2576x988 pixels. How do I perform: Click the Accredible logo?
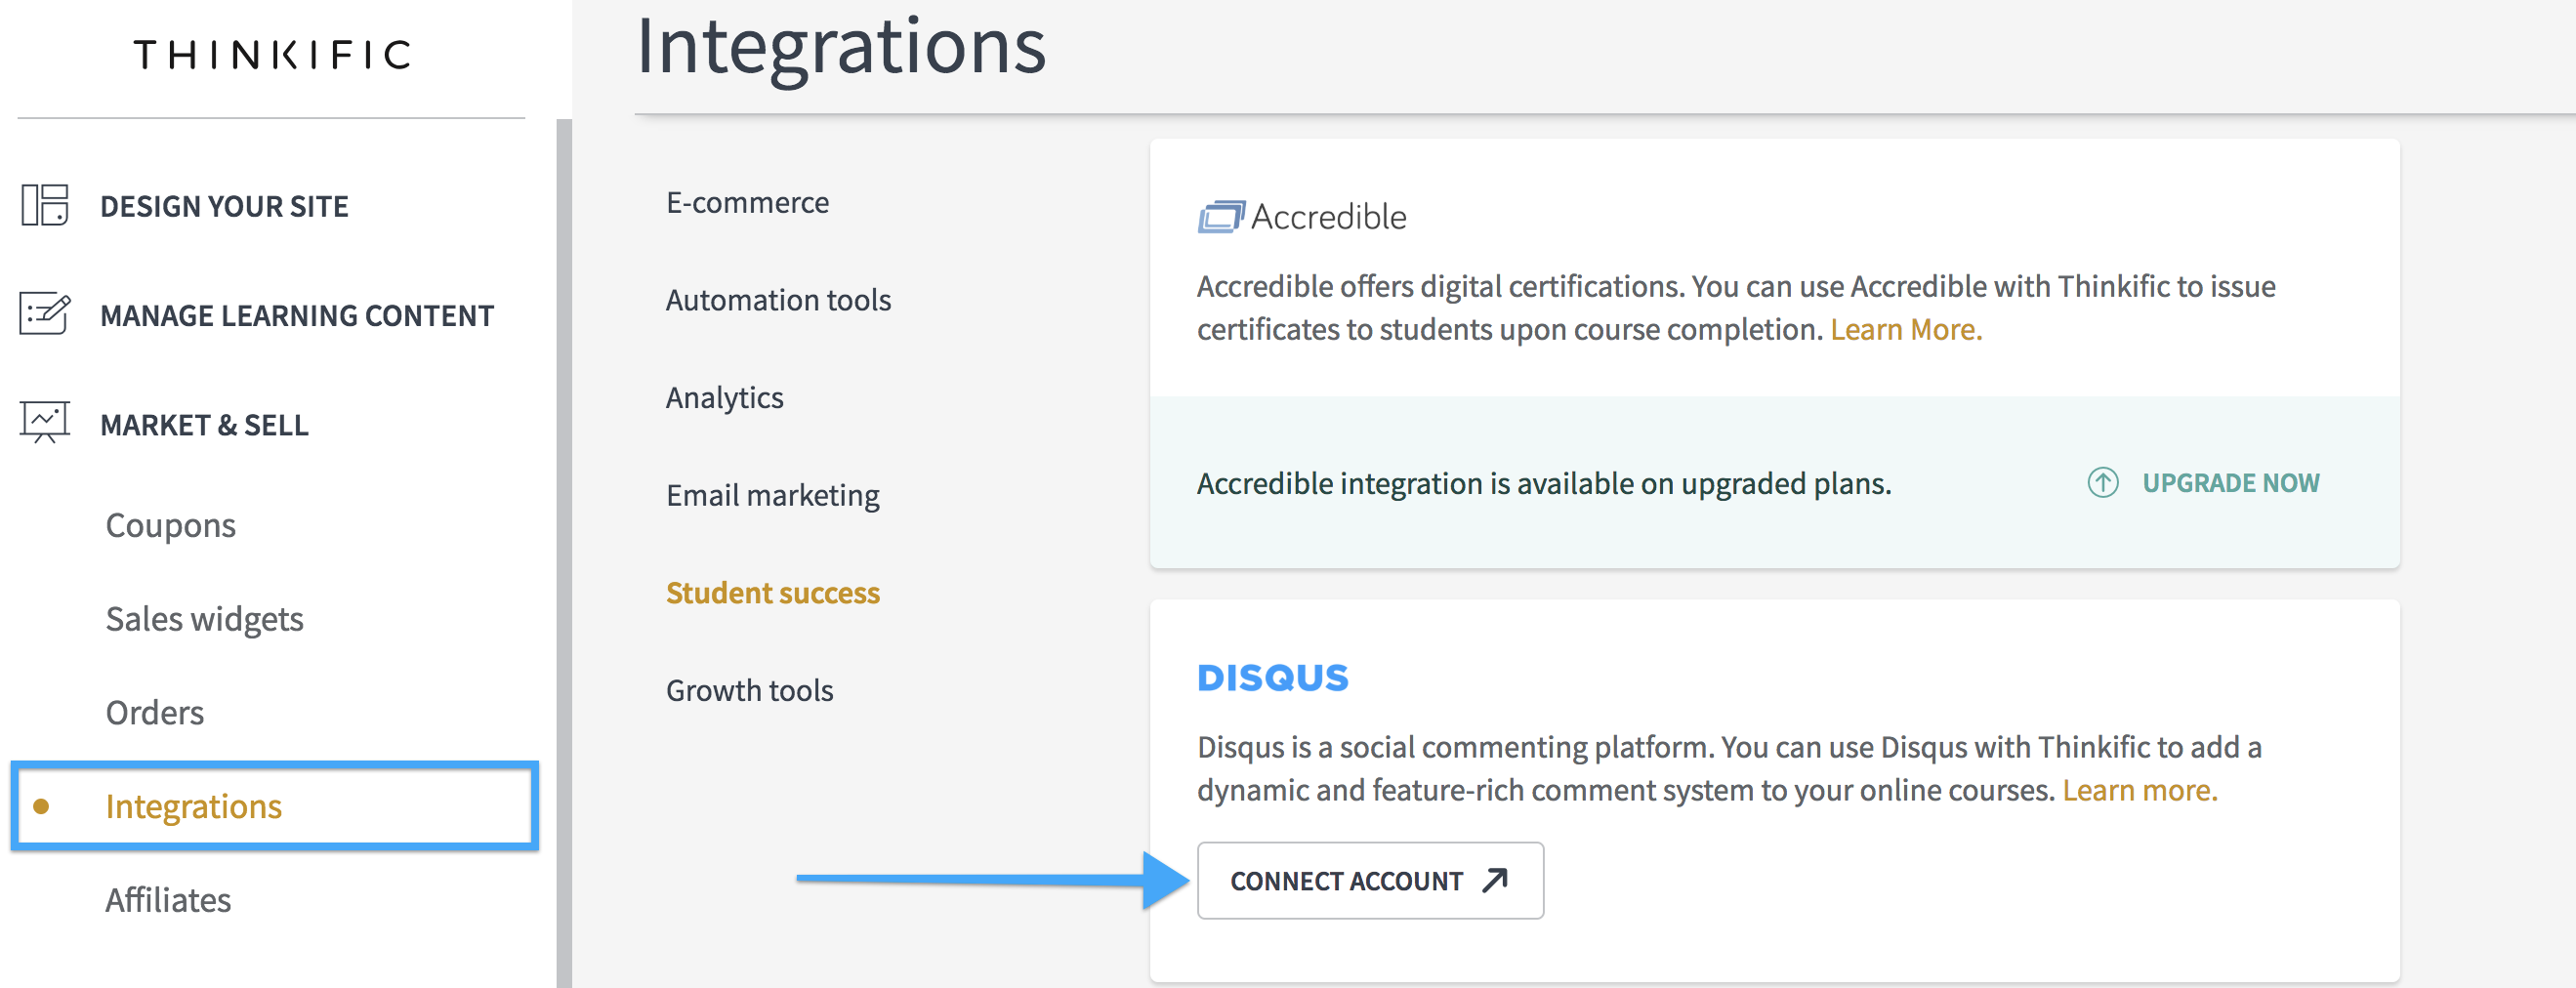pyautogui.click(x=1302, y=217)
